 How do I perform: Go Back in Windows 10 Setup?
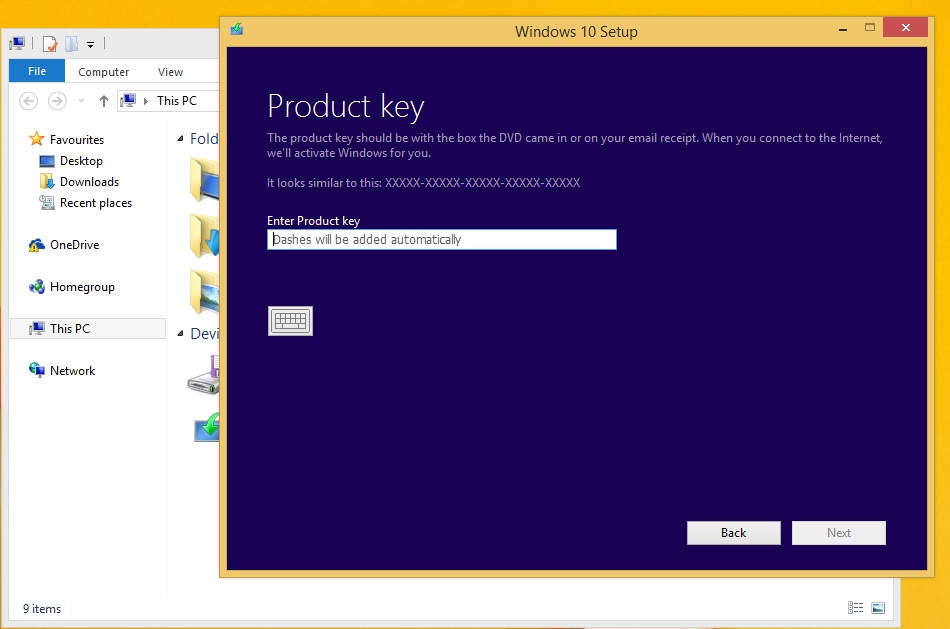click(x=734, y=533)
